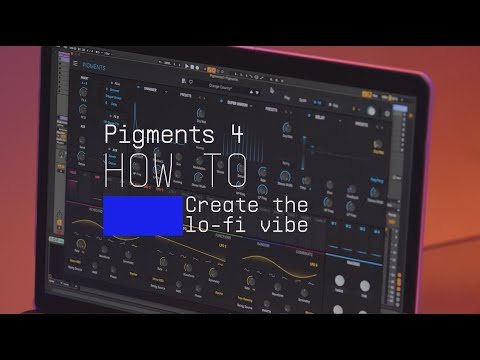Image resolution: width=480 pixels, height=360 pixels.
Task: Open the settings gear icon
Action: 387,114
